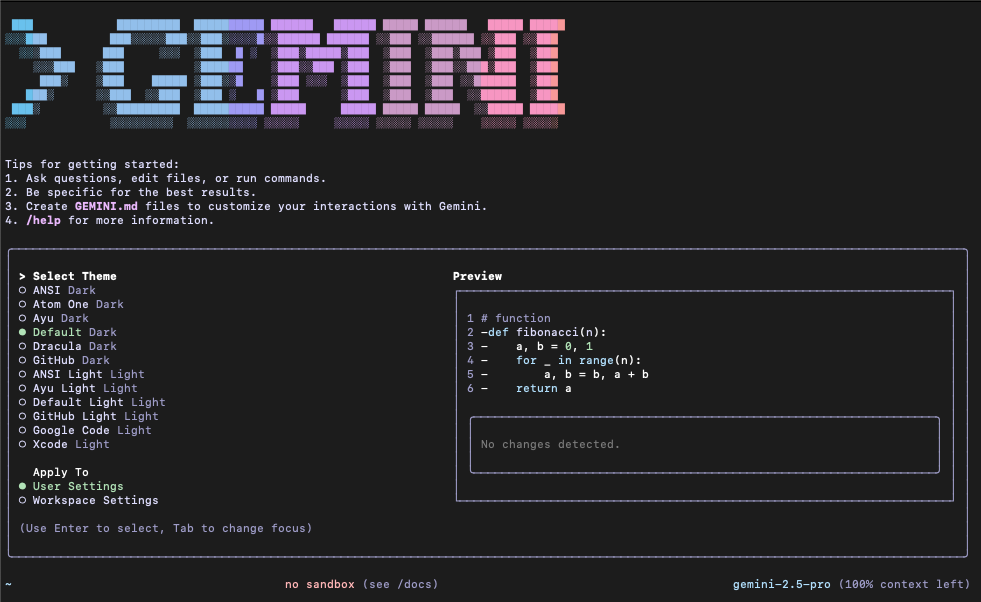Choose the Ayu Dark theme option
Viewport: 981px width, 602px height.
(x=54, y=318)
